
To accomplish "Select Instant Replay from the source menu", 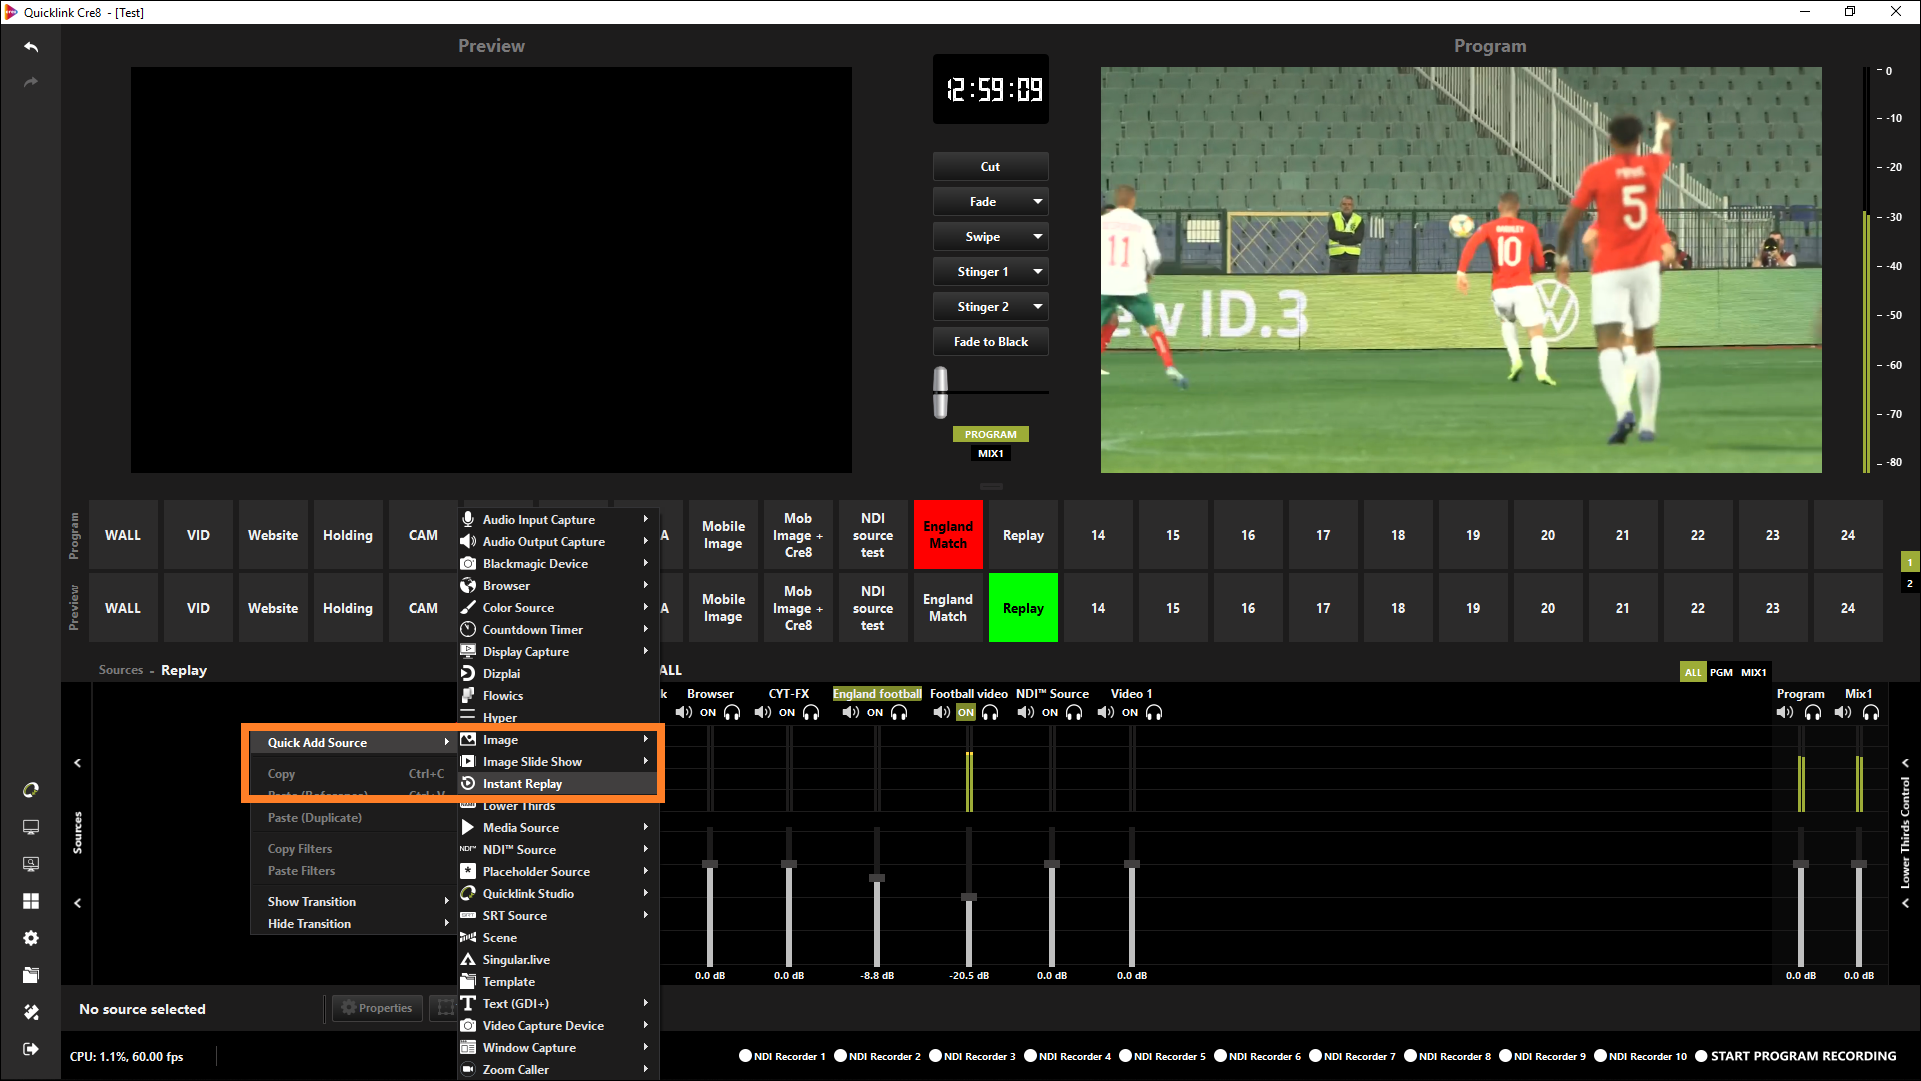I will coord(522,784).
